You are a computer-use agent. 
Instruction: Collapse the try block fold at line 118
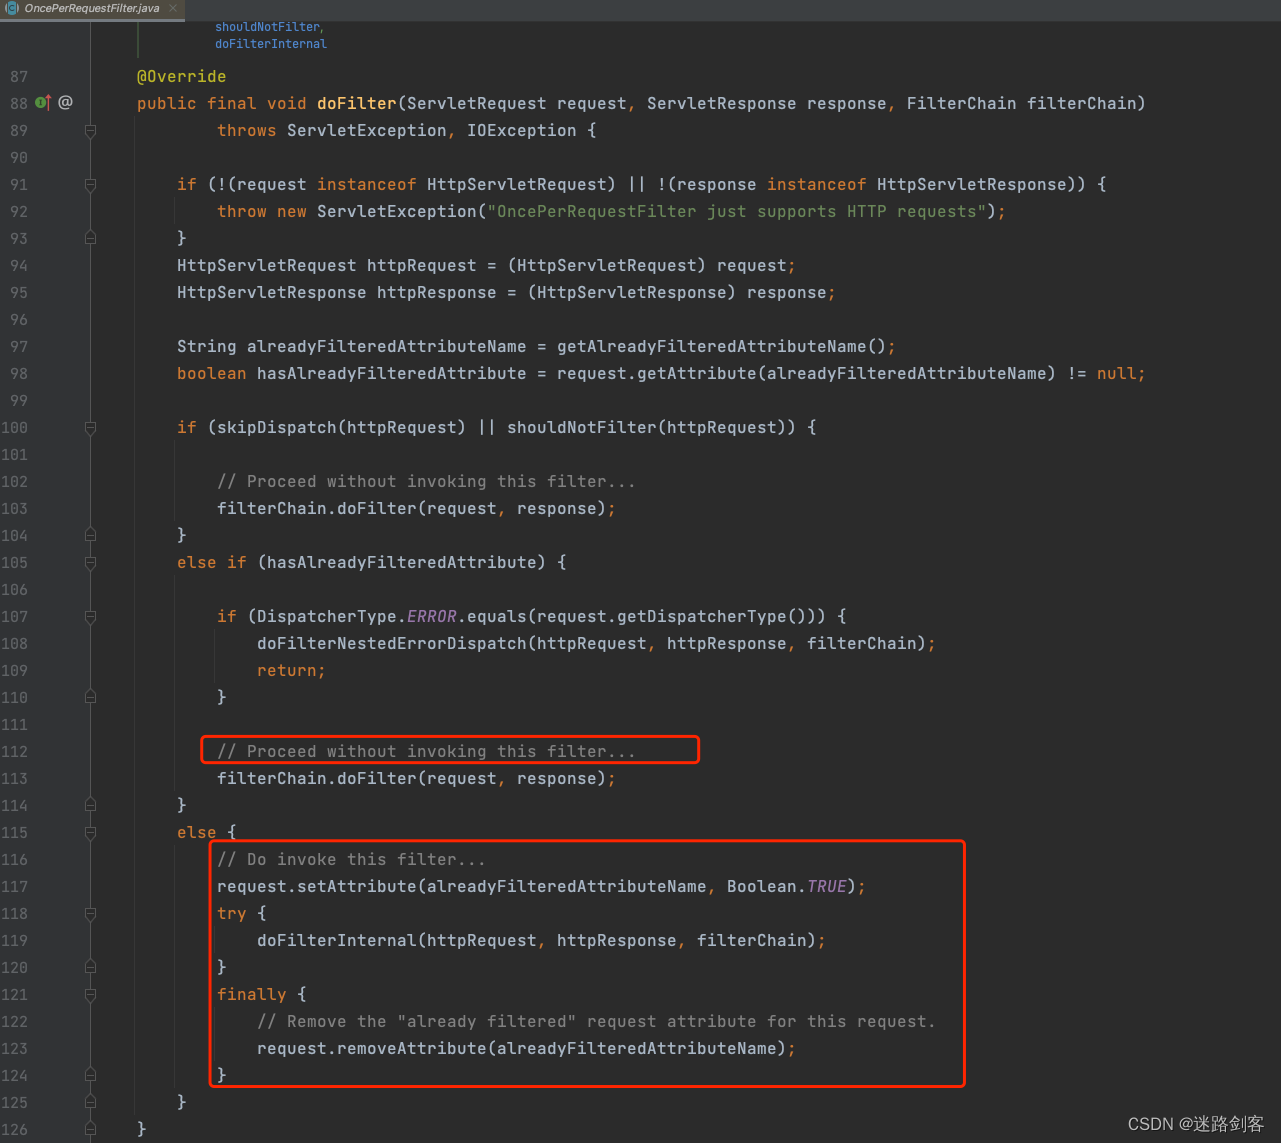(x=90, y=913)
